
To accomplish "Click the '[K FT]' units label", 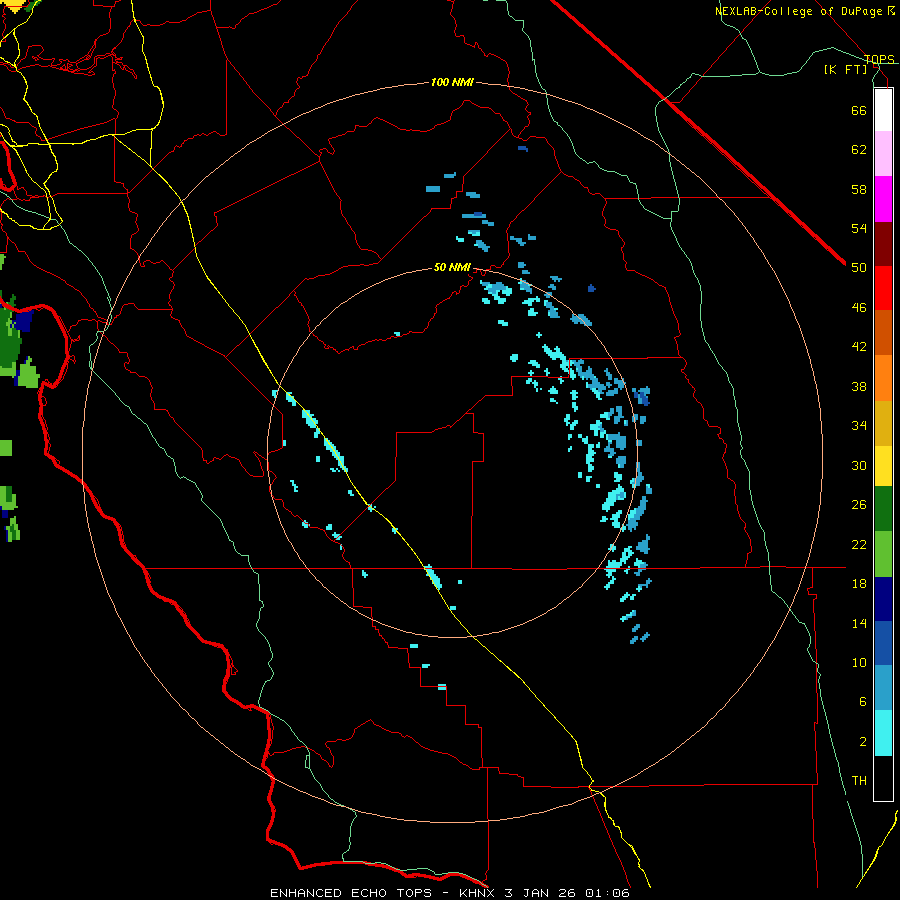I will pos(846,69).
